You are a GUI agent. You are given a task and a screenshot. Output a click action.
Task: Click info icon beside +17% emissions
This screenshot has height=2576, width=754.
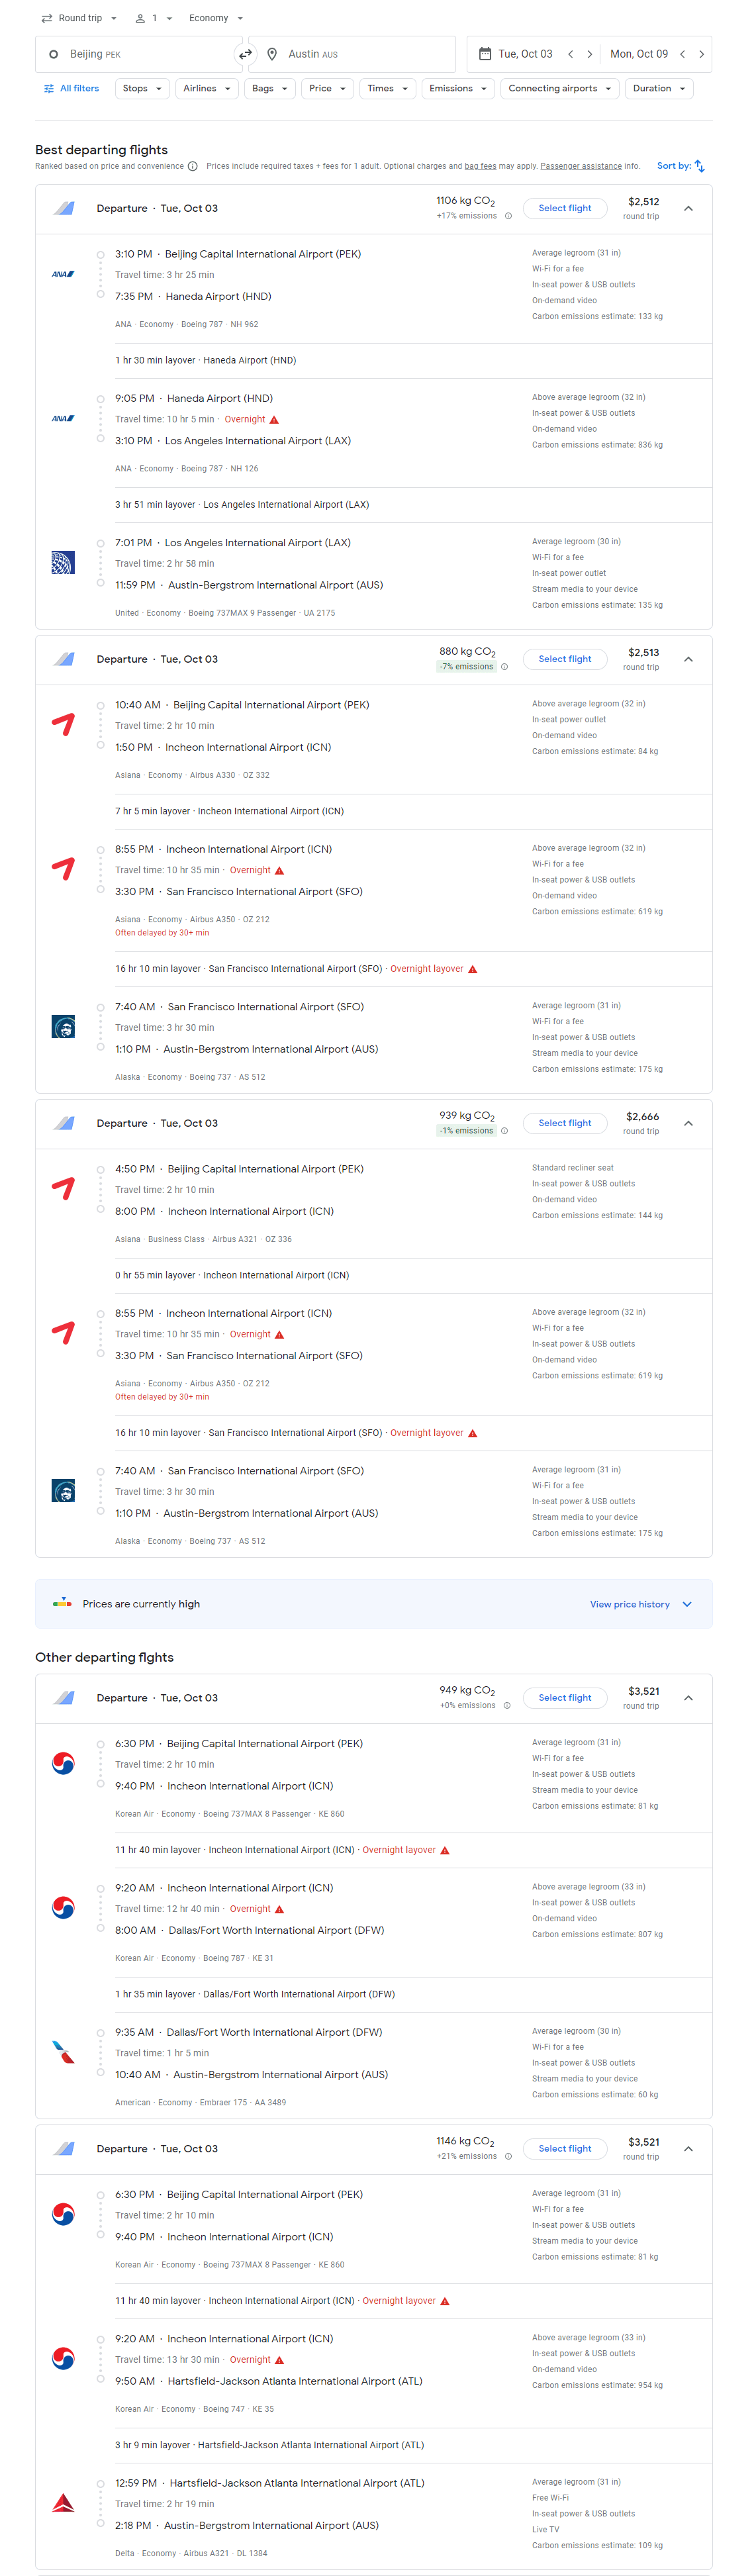coord(508,216)
